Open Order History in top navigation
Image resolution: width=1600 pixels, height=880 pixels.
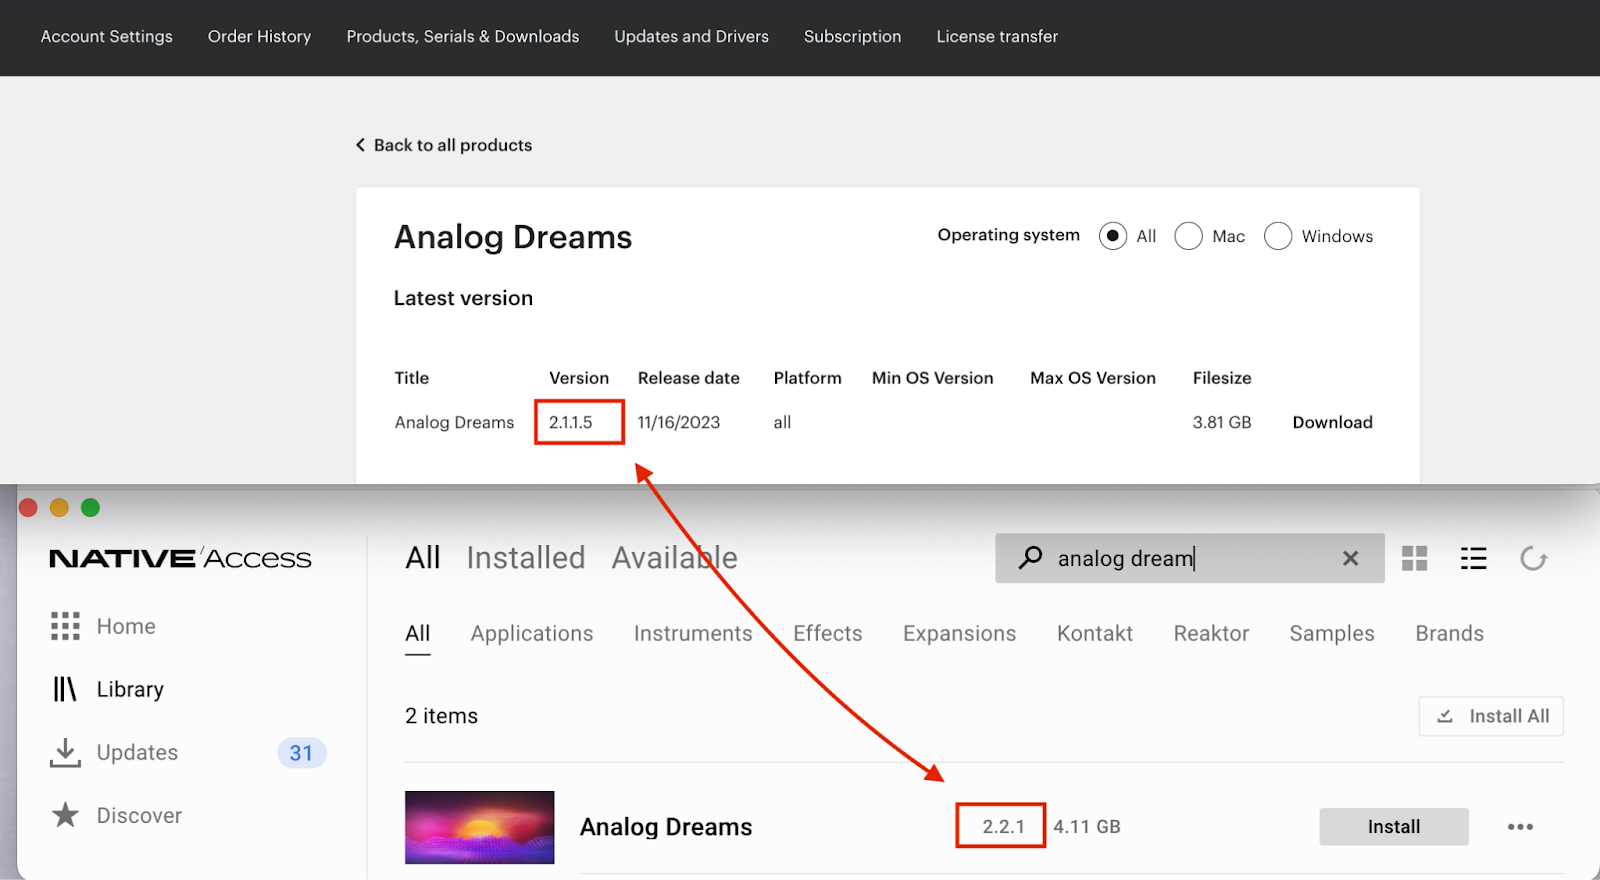click(259, 36)
